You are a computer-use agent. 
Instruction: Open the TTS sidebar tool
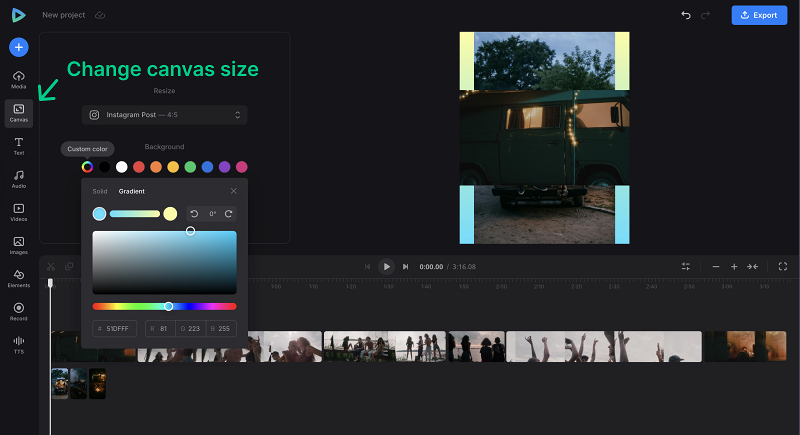tap(19, 345)
